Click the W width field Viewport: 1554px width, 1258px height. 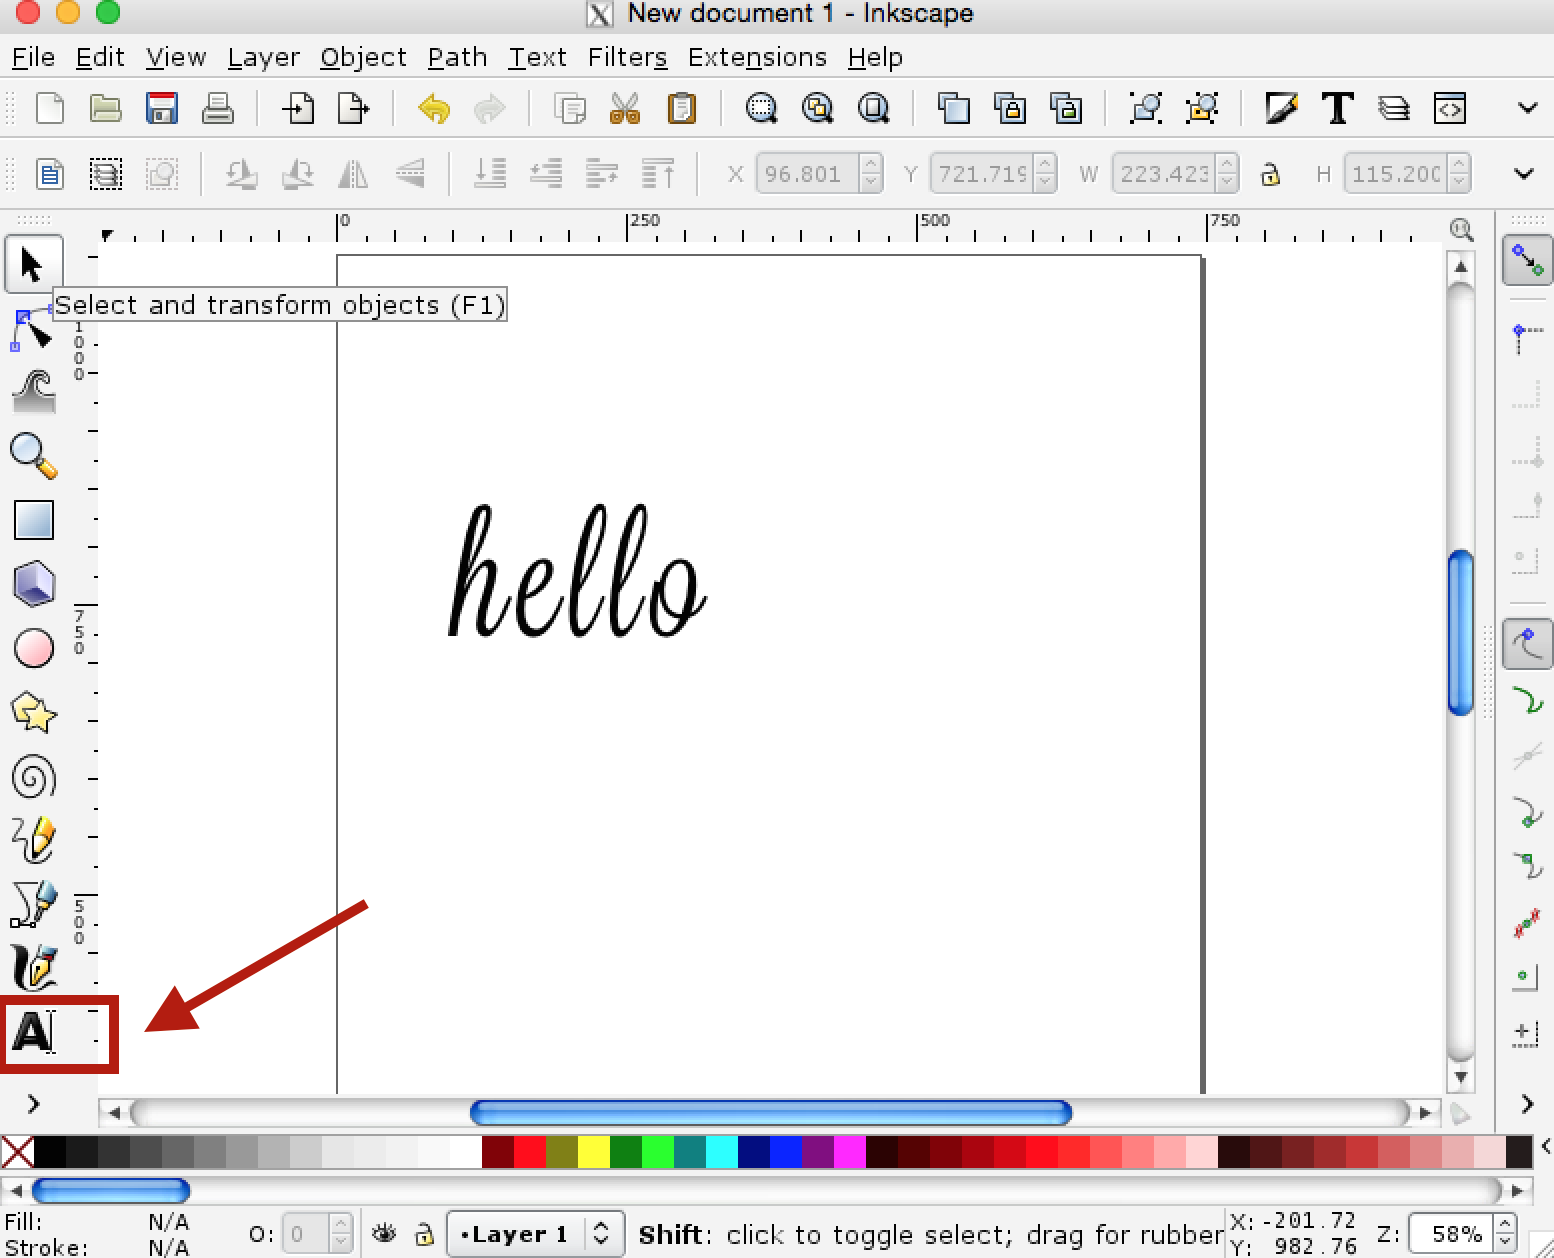click(1165, 174)
